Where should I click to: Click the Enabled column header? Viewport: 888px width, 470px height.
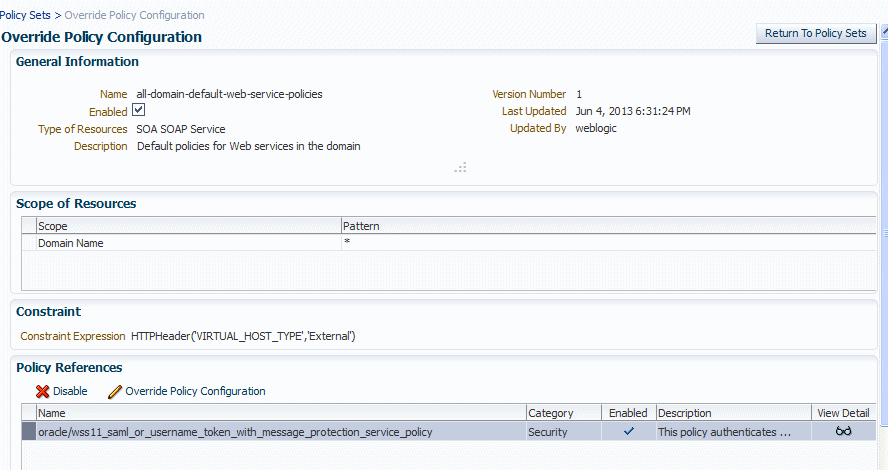tap(628, 413)
